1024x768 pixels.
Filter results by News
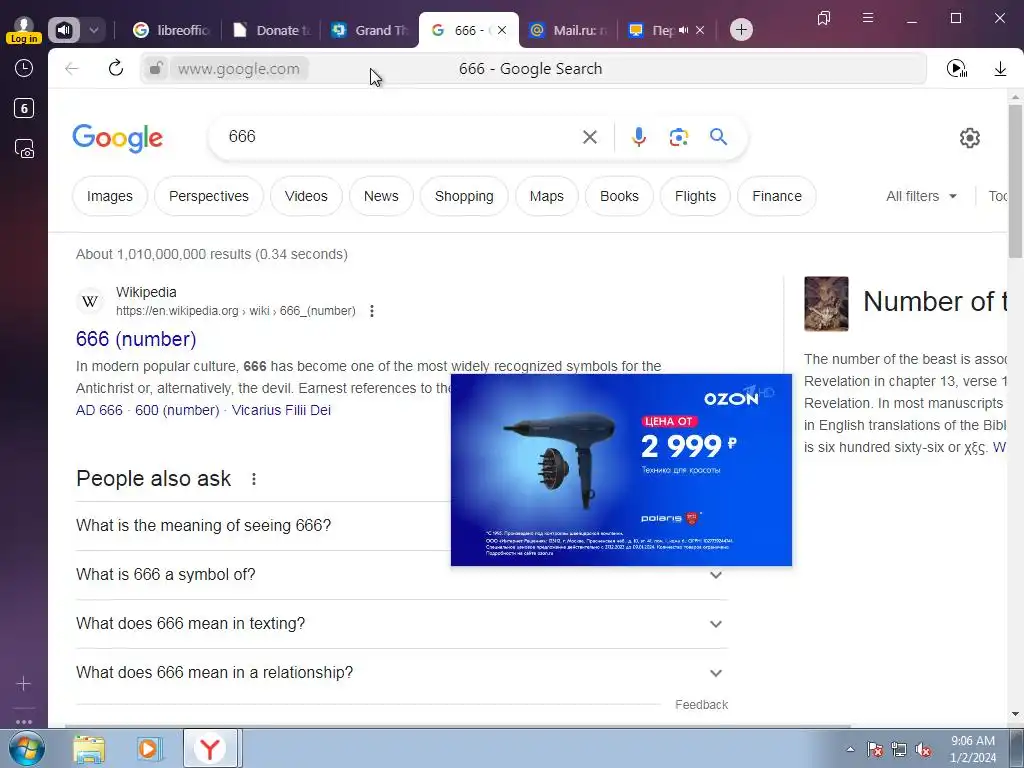pos(381,196)
